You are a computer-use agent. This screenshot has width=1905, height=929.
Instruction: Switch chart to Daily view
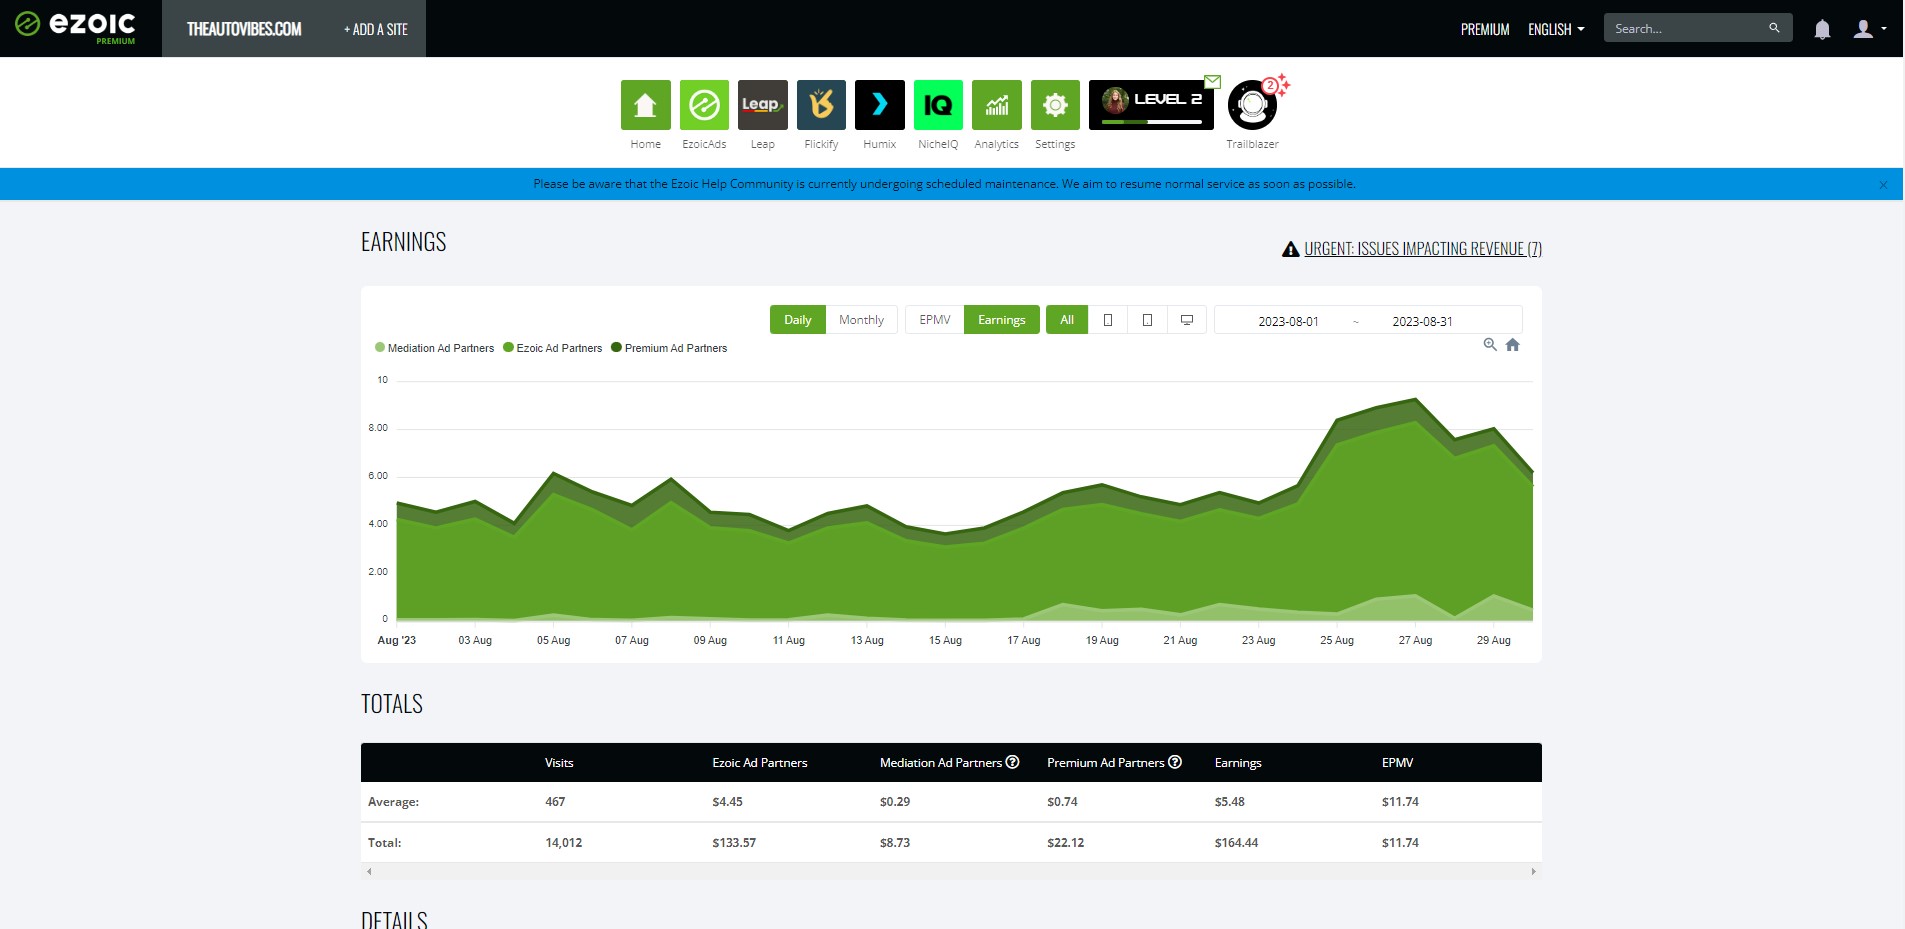click(798, 320)
